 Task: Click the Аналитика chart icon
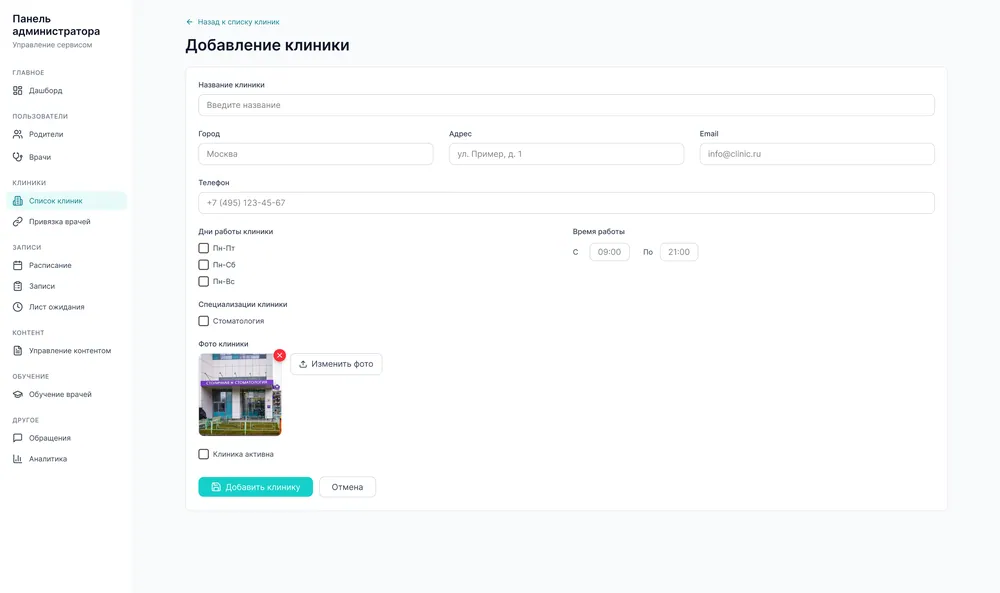18,458
